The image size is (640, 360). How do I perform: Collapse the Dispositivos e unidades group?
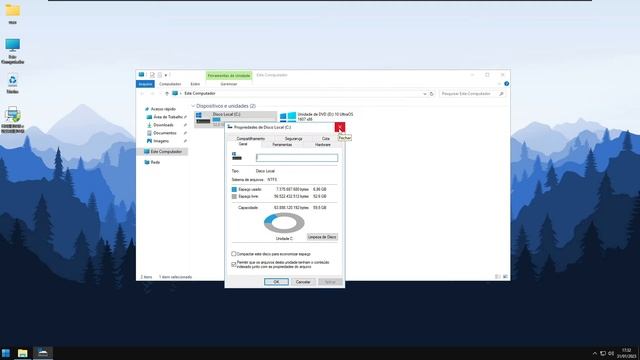[193, 106]
